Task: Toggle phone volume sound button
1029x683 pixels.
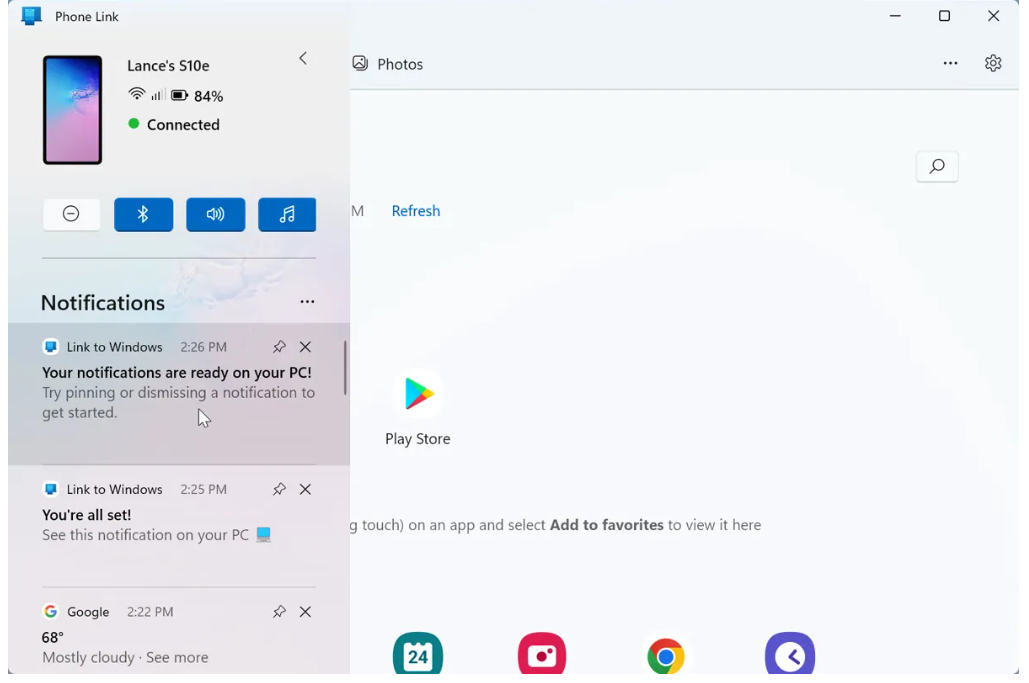Action: 215,214
